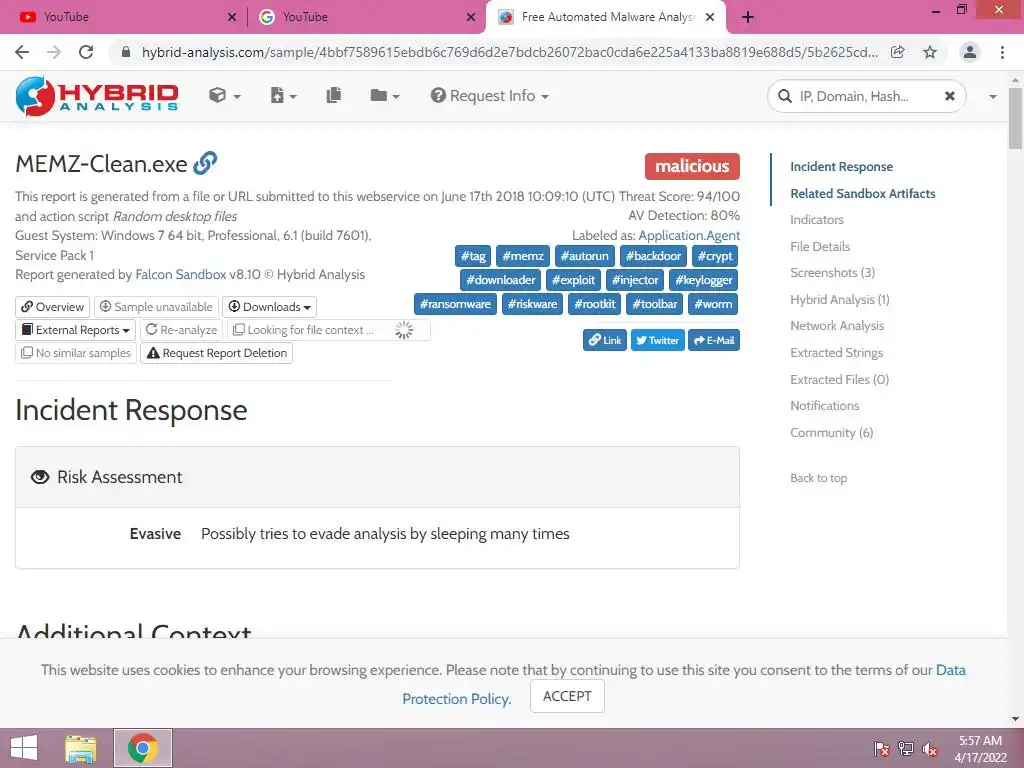Go to the Community (6) section
This screenshot has width=1024, height=768.
tap(831, 432)
